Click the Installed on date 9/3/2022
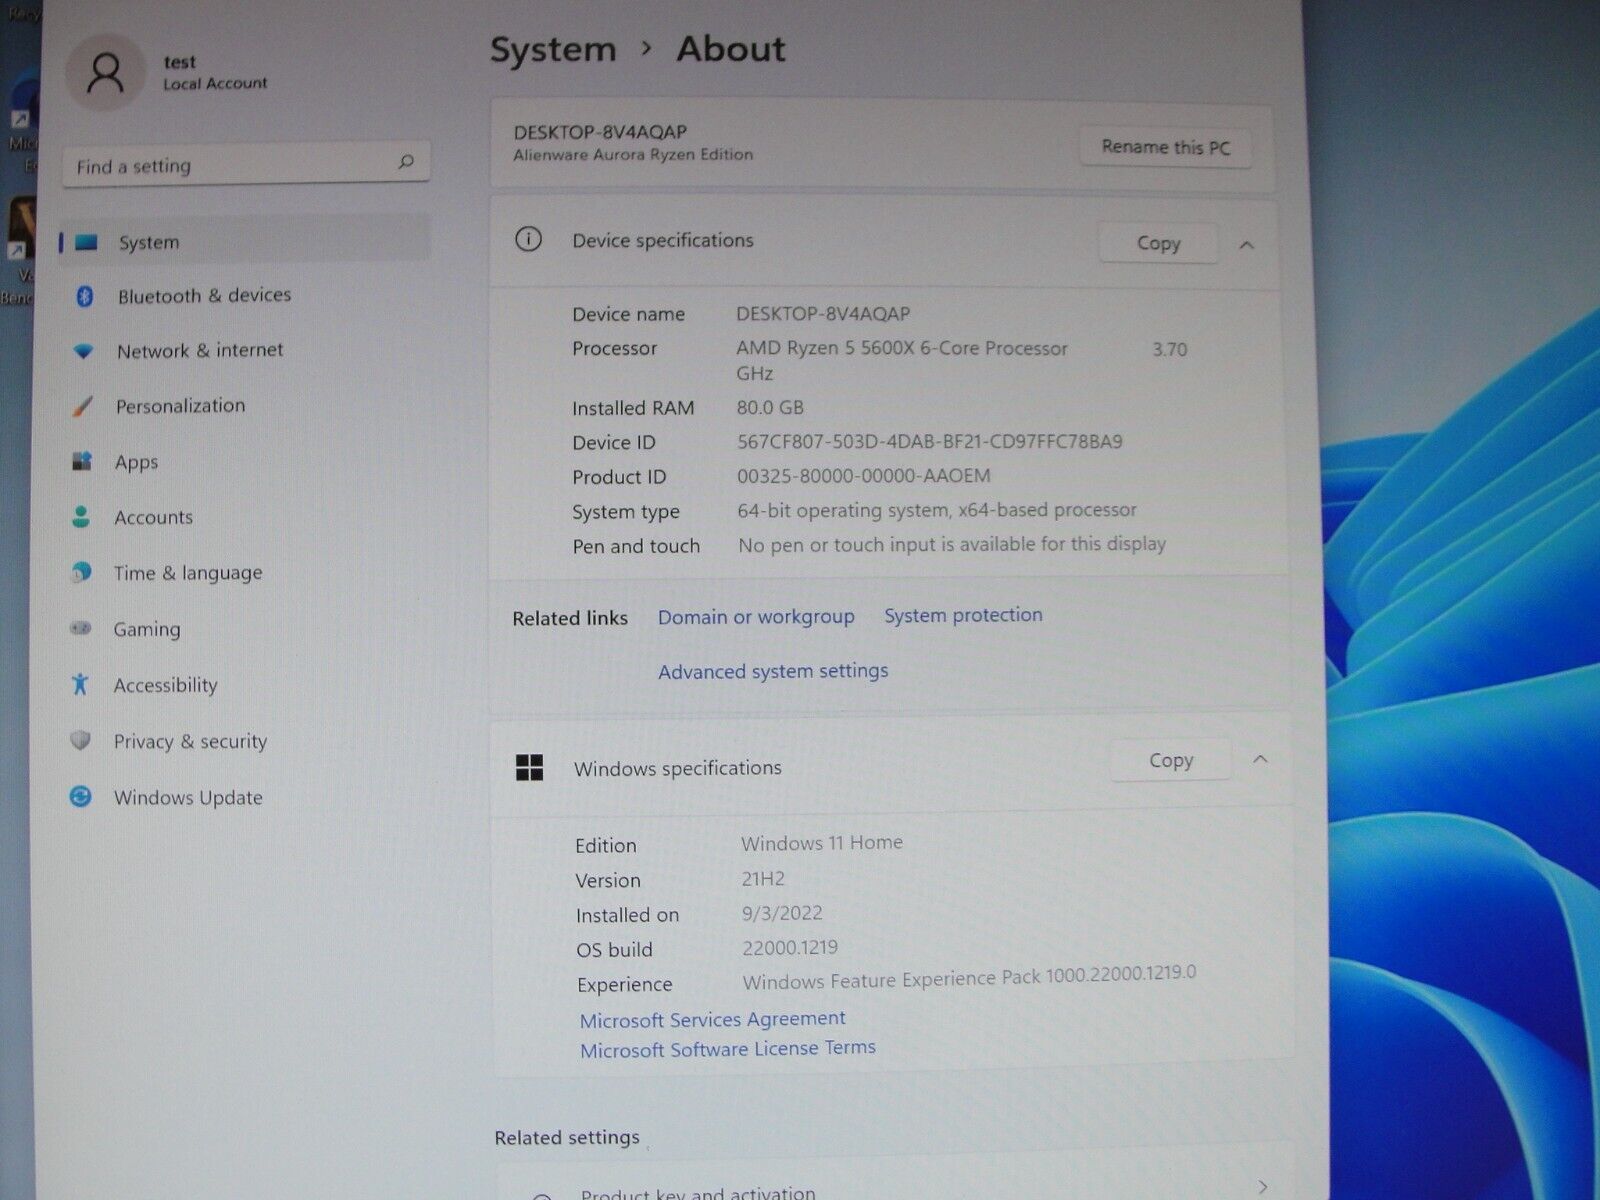1600x1200 pixels. (x=782, y=913)
